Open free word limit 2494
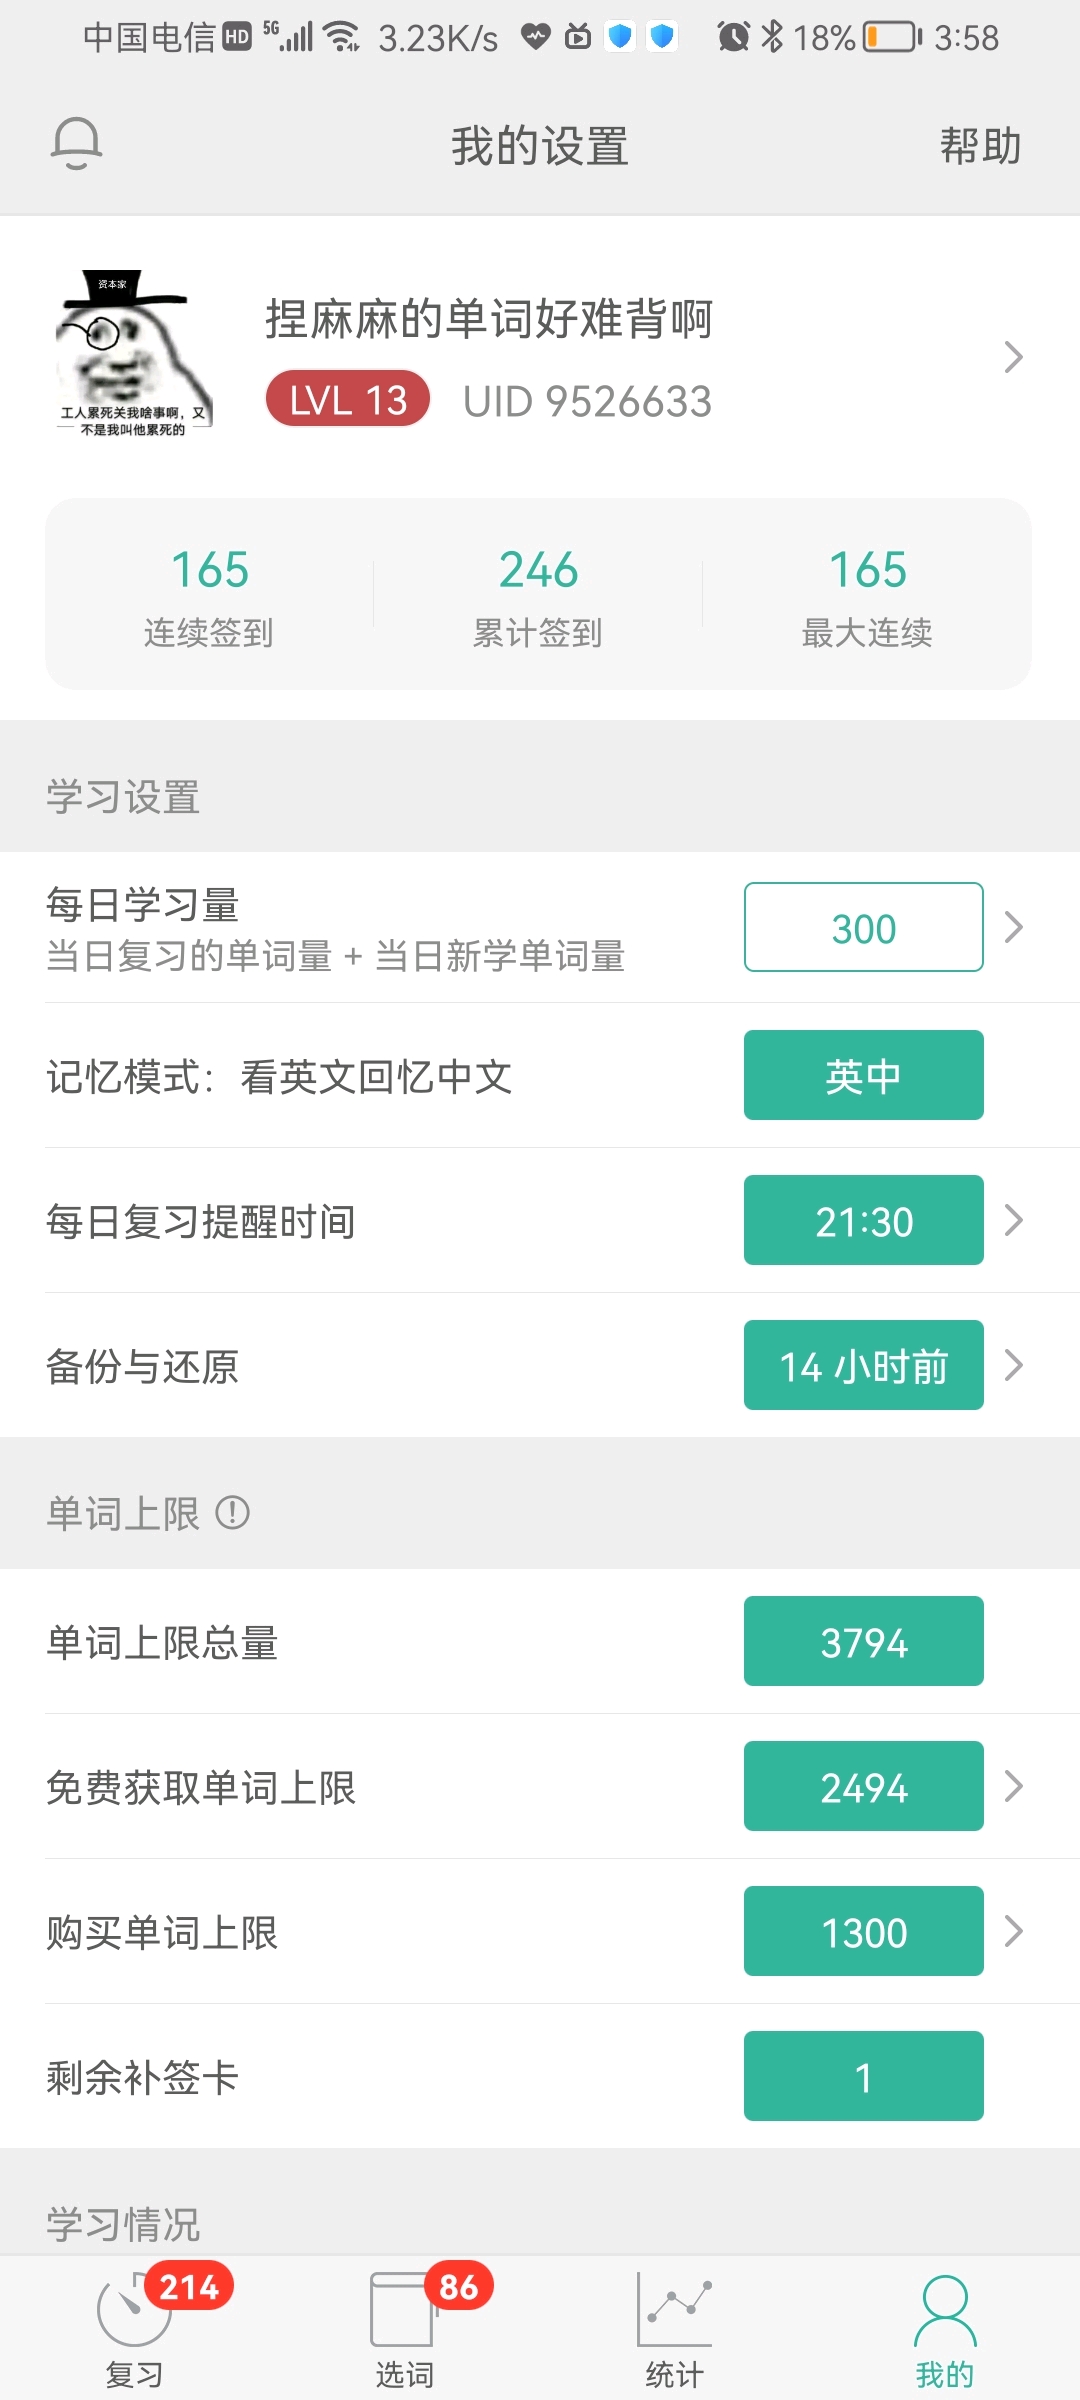The width and height of the screenshot is (1080, 2400). [864, 1786]
